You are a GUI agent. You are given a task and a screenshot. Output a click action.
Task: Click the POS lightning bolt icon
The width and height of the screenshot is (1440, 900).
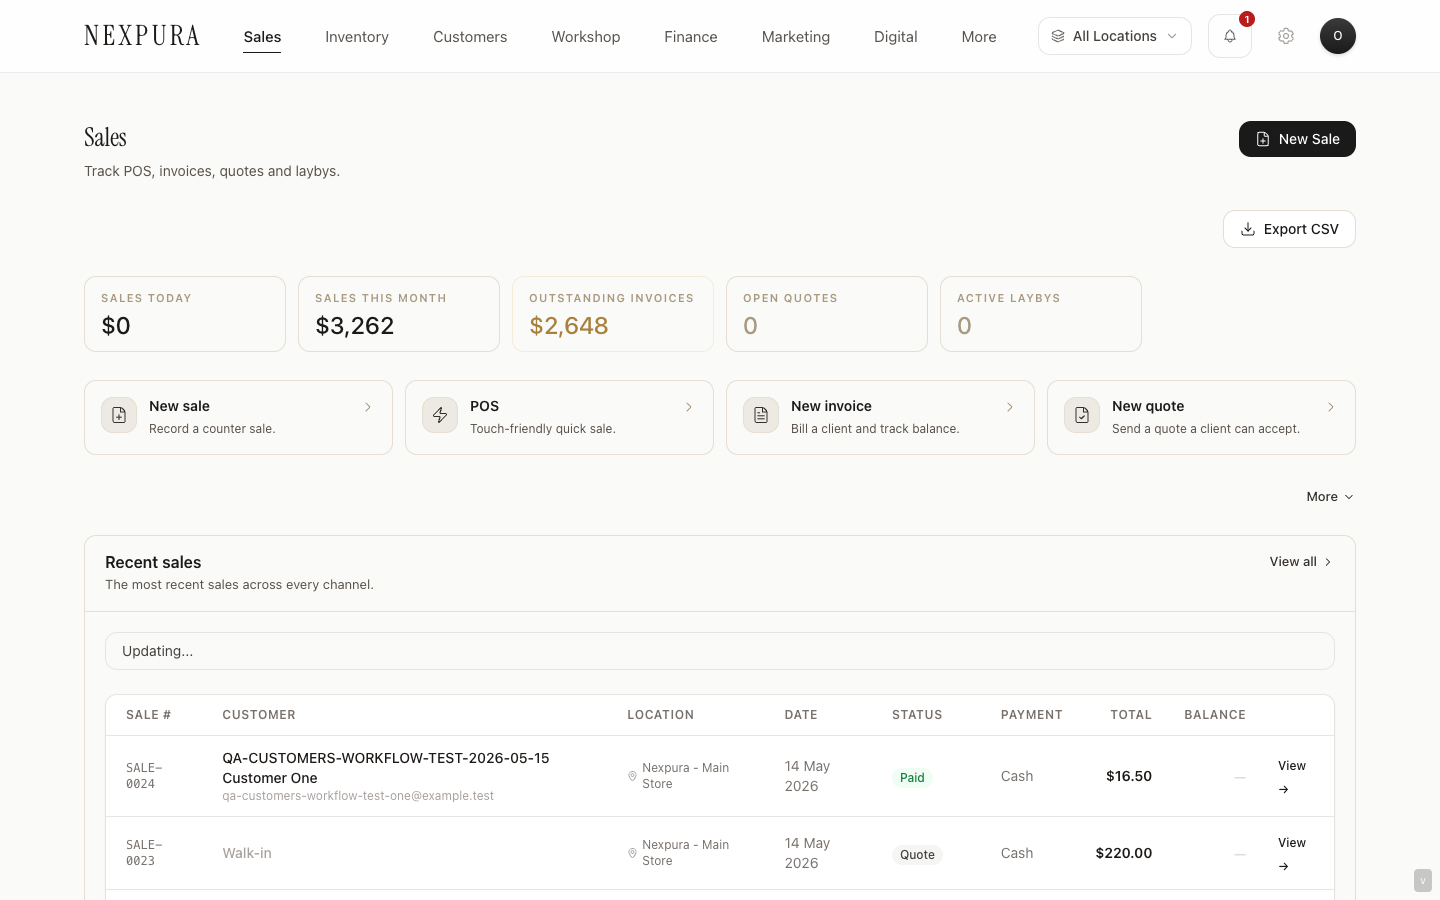click(x=440, y=415)
